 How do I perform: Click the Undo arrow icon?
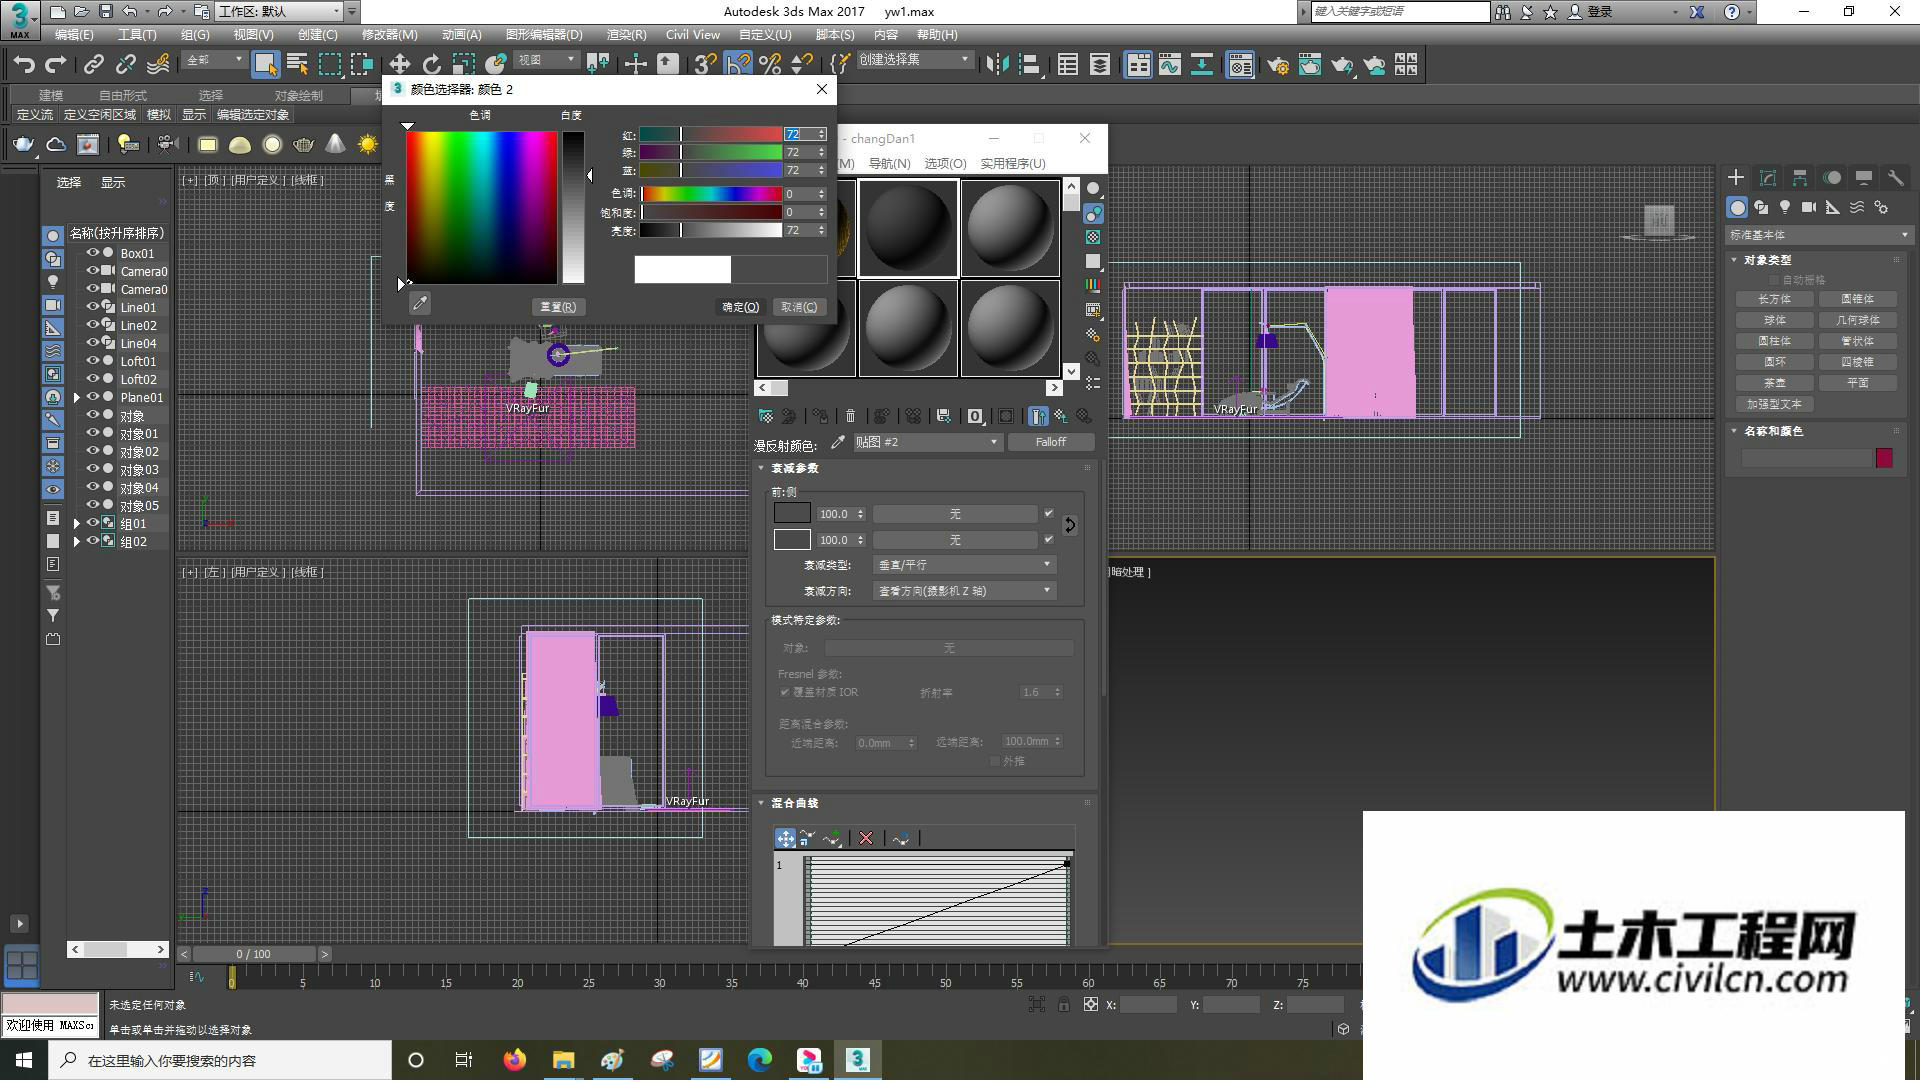(x=24, y=64)
